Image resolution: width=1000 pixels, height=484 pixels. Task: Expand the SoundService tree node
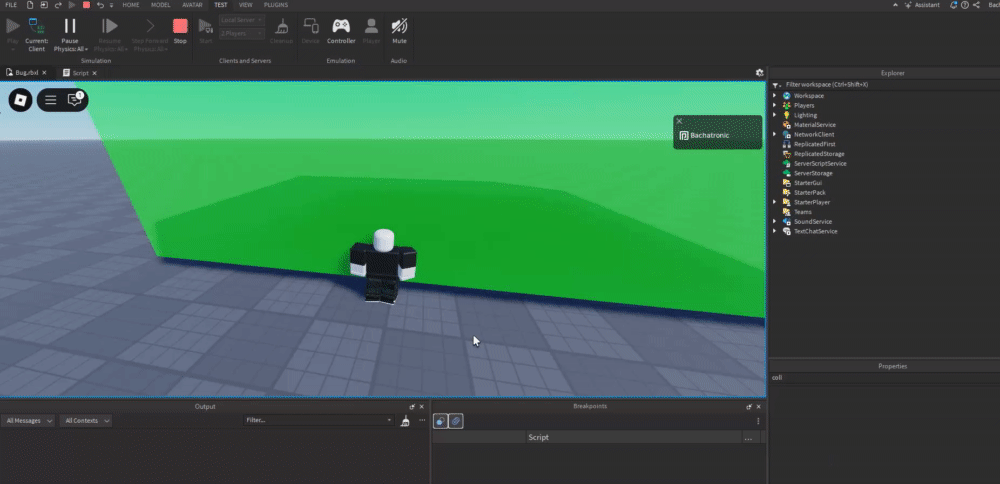(775, 221)
